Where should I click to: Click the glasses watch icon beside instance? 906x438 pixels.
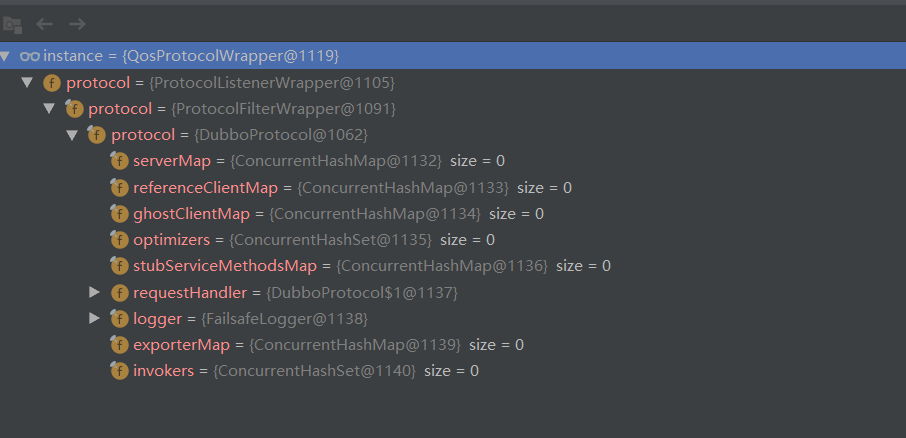(x=30, y=55)
